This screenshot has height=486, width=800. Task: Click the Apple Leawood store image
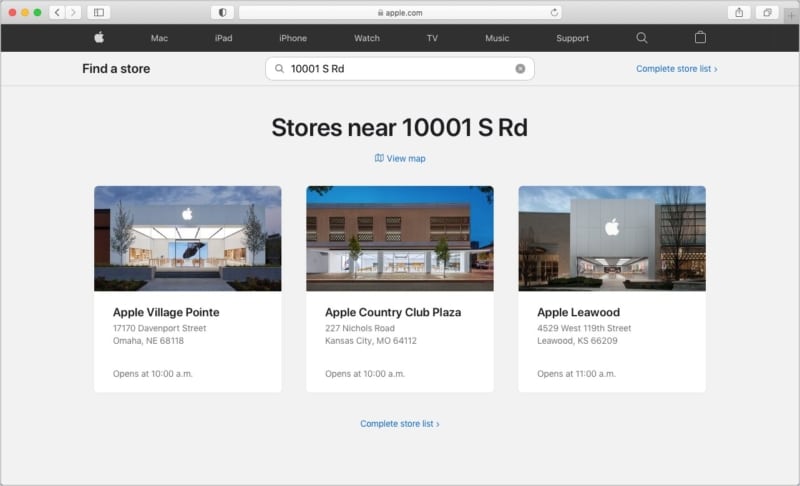coord(612,238)
